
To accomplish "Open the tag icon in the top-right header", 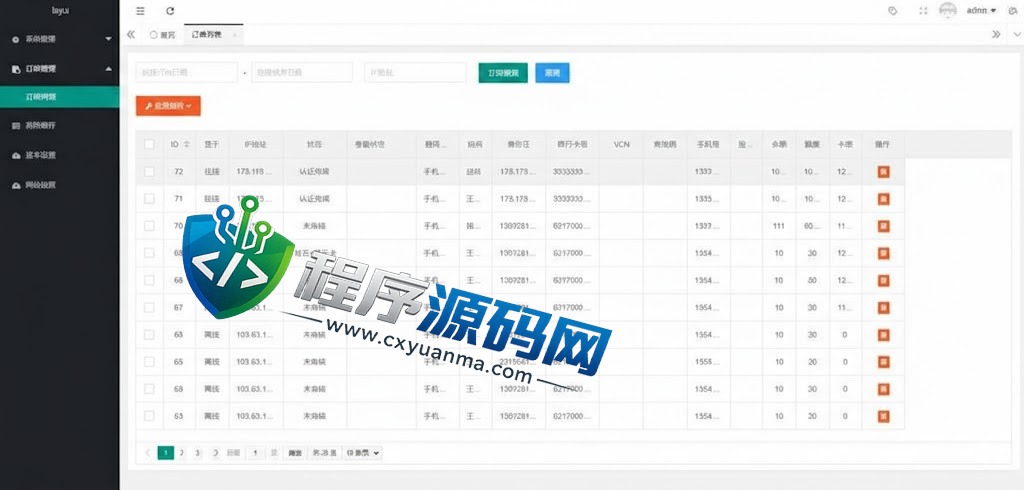I will tap(893, 11).
